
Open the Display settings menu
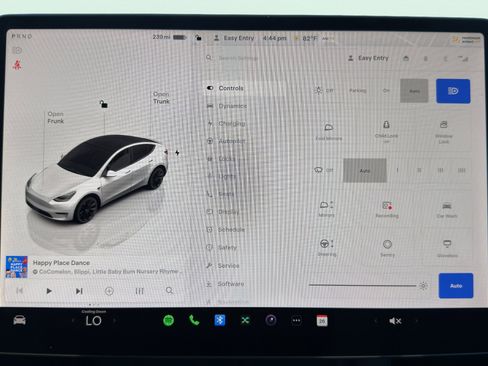223,212
